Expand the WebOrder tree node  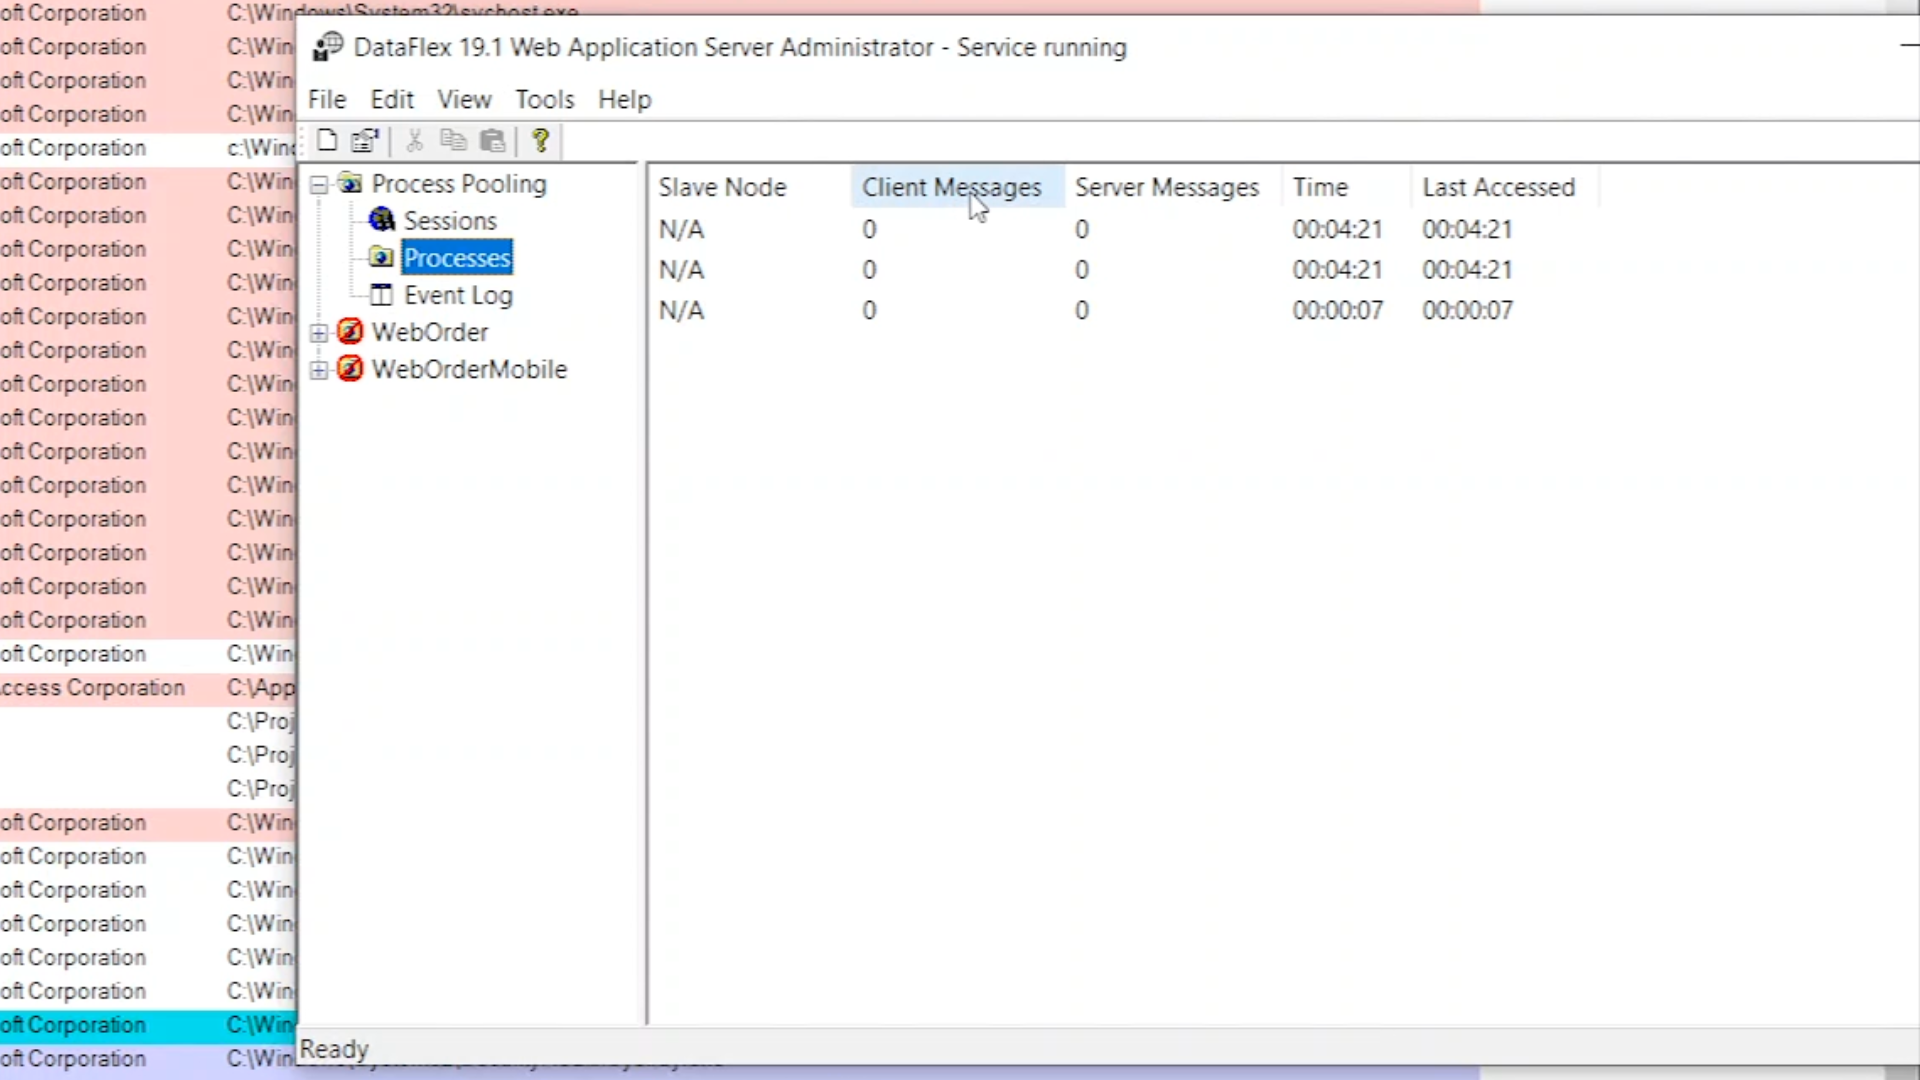click(319, 333)
